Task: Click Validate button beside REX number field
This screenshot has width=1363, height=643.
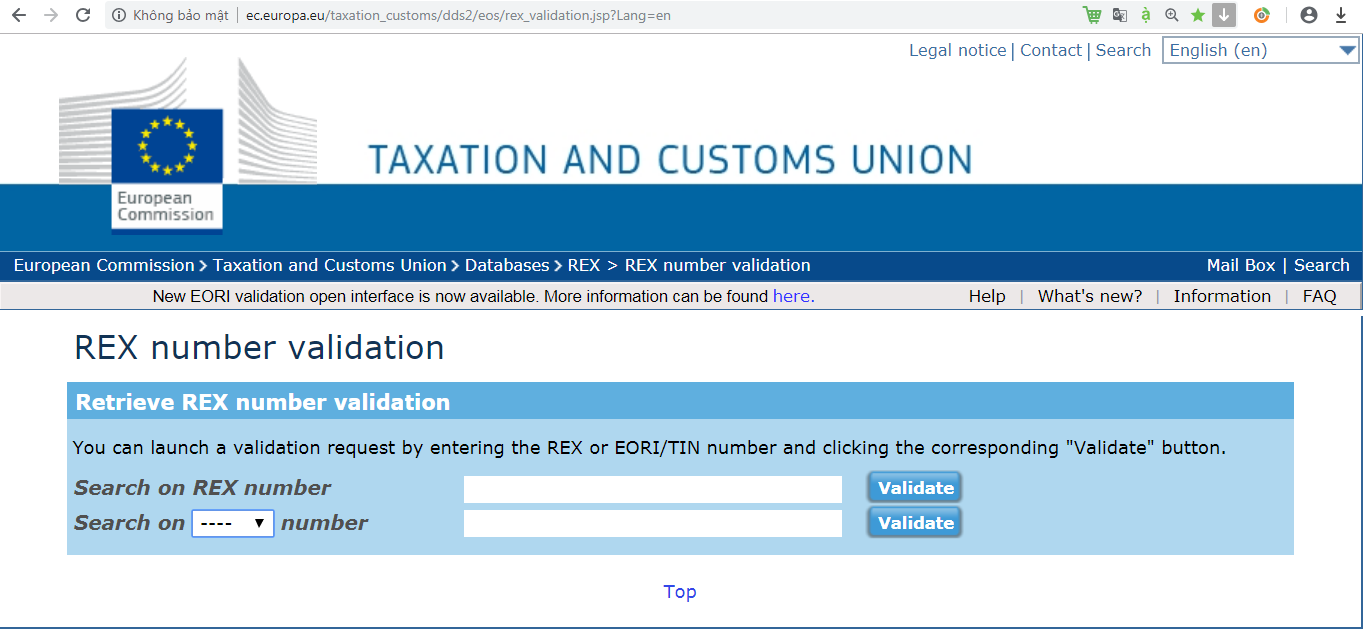Action: click(x=915, y=488)
